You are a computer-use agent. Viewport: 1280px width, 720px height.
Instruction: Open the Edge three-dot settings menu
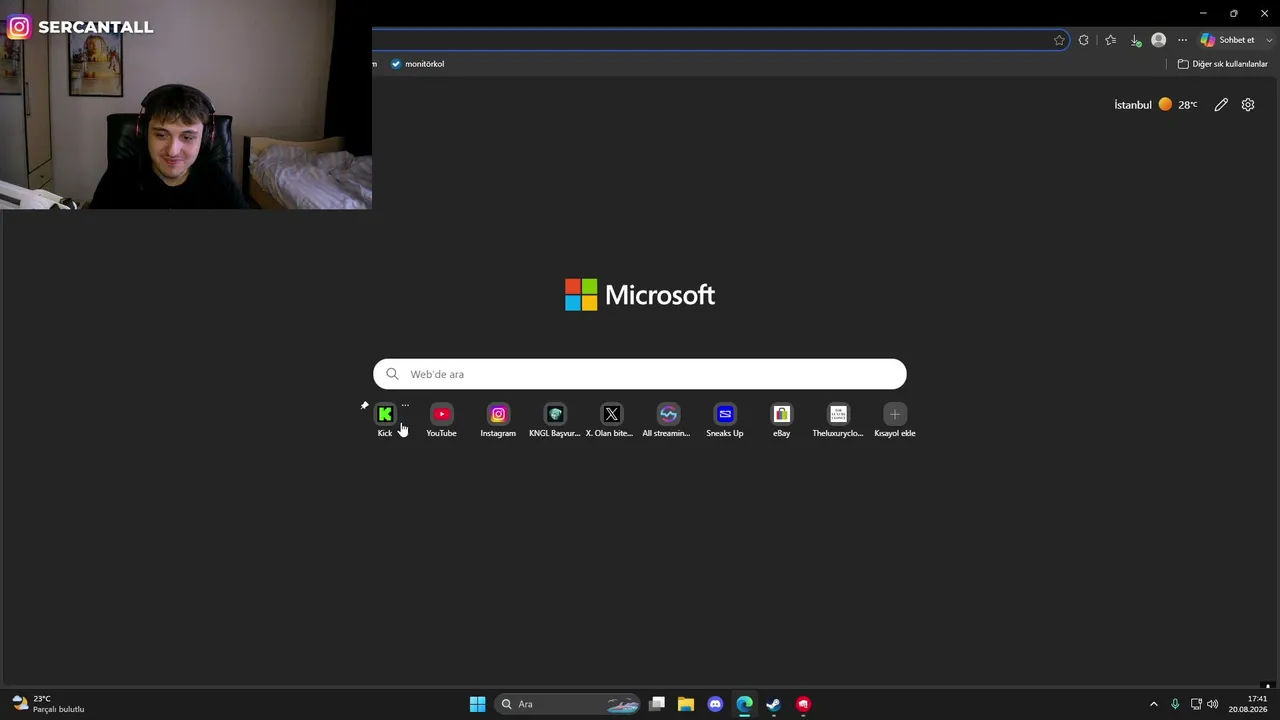click(x=1182, y=40)
